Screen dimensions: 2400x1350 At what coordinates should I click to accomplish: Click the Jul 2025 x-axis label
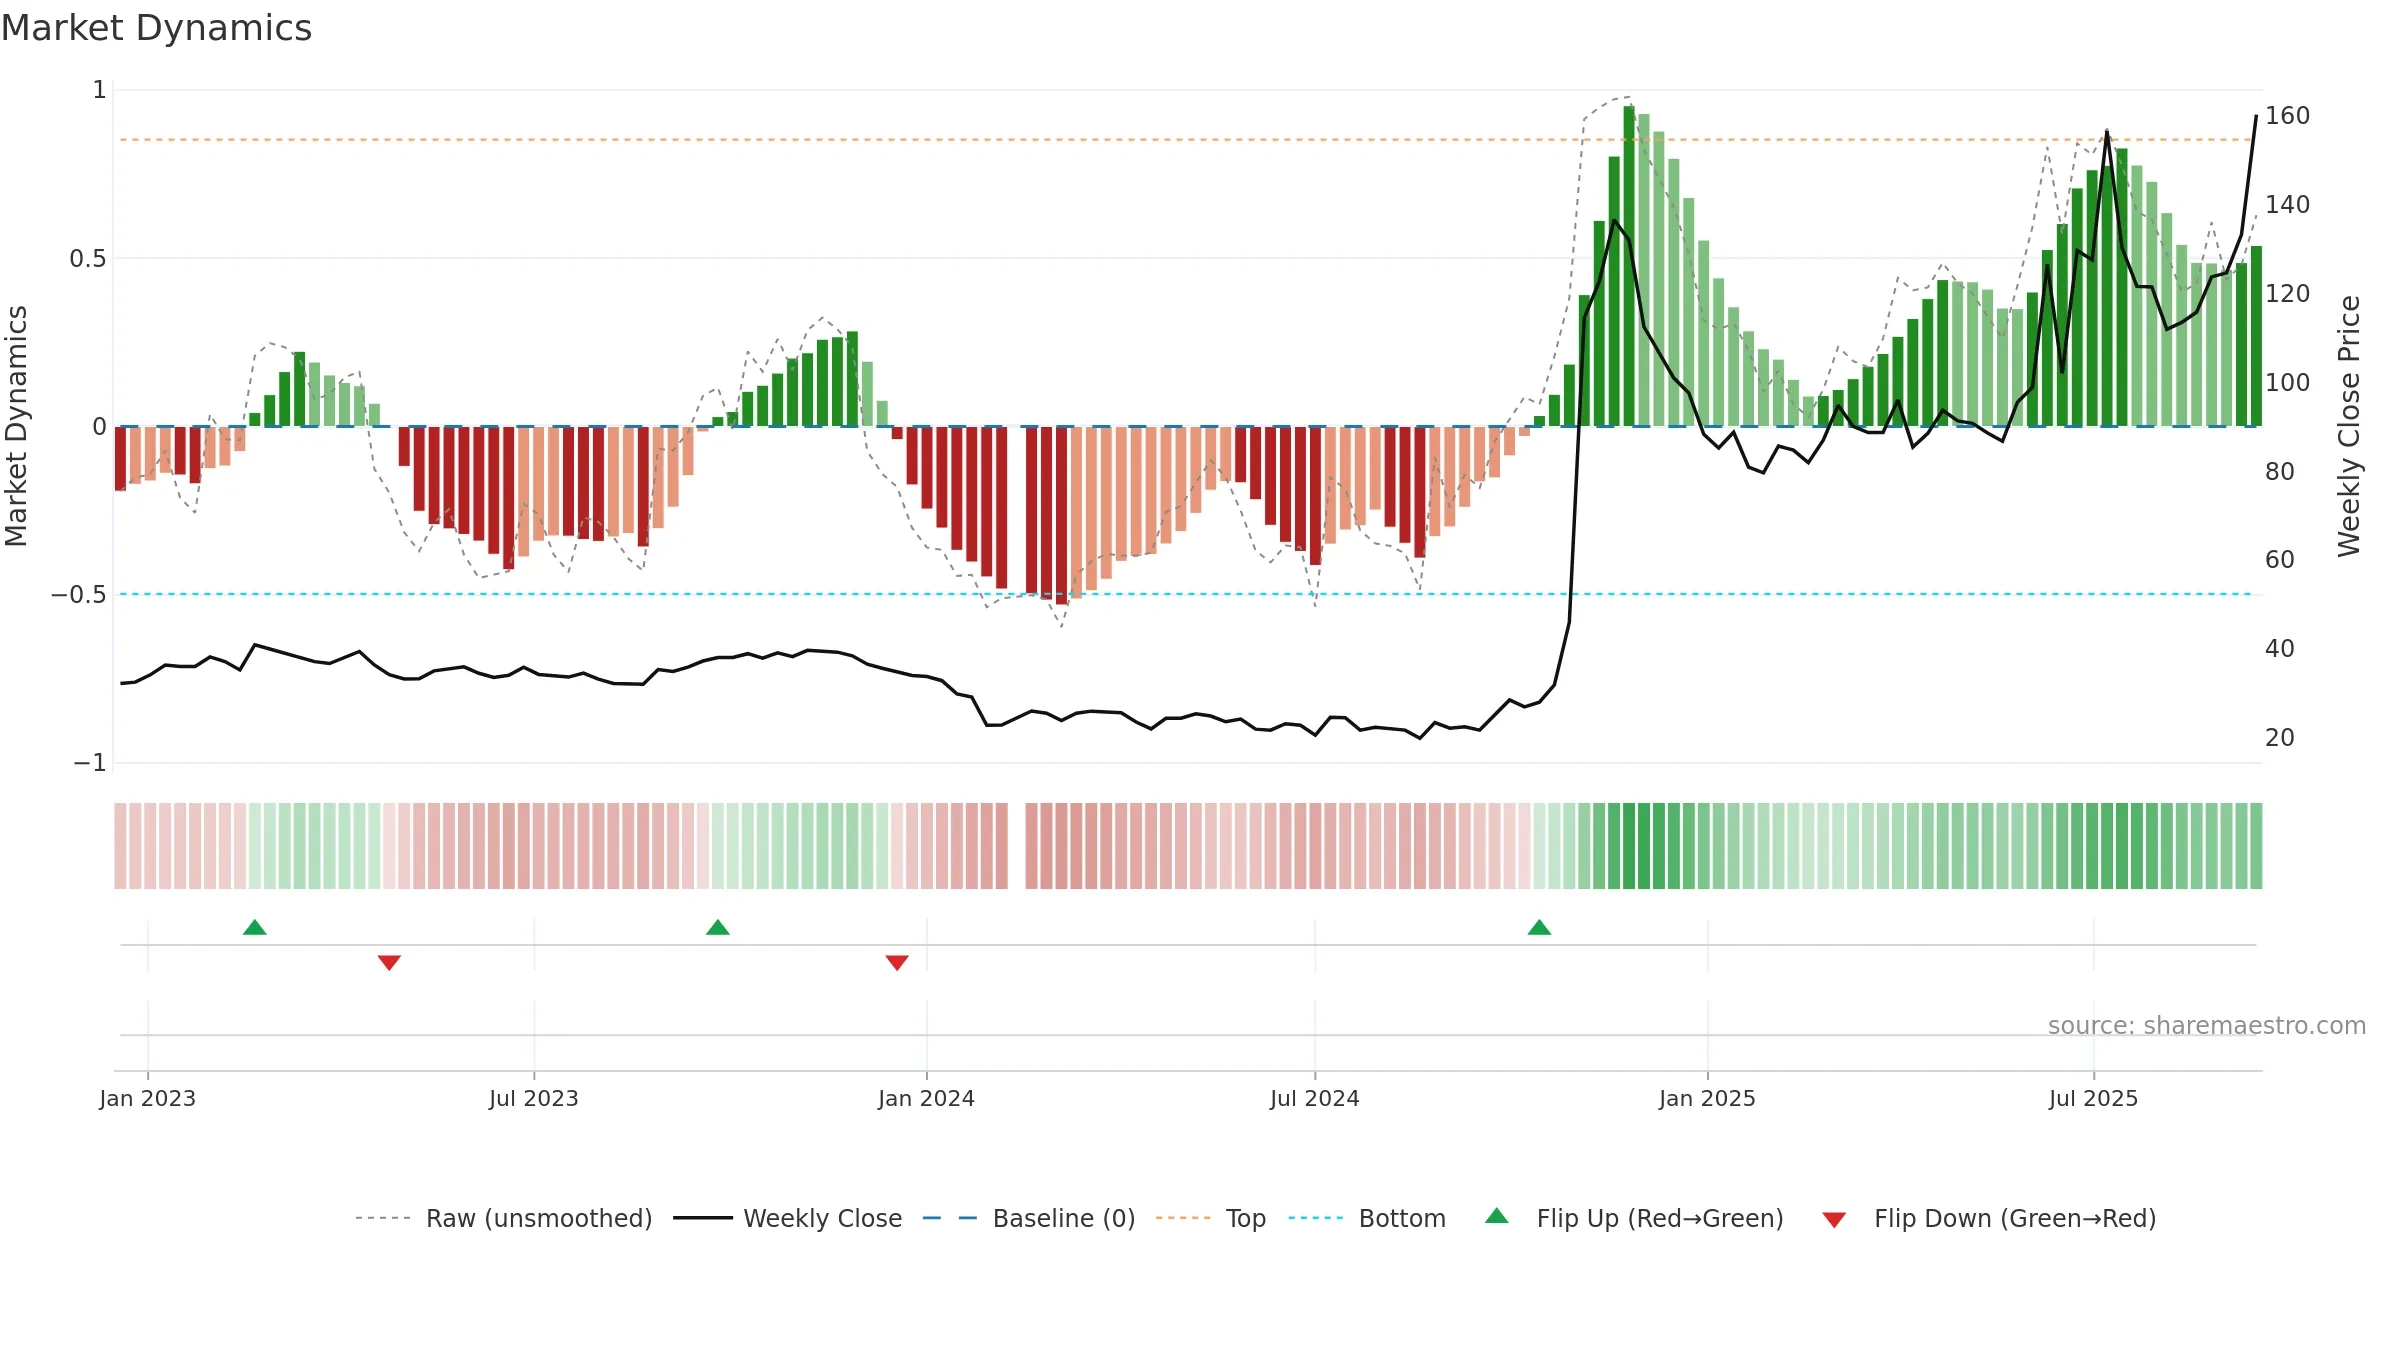pos(2093,1098)
